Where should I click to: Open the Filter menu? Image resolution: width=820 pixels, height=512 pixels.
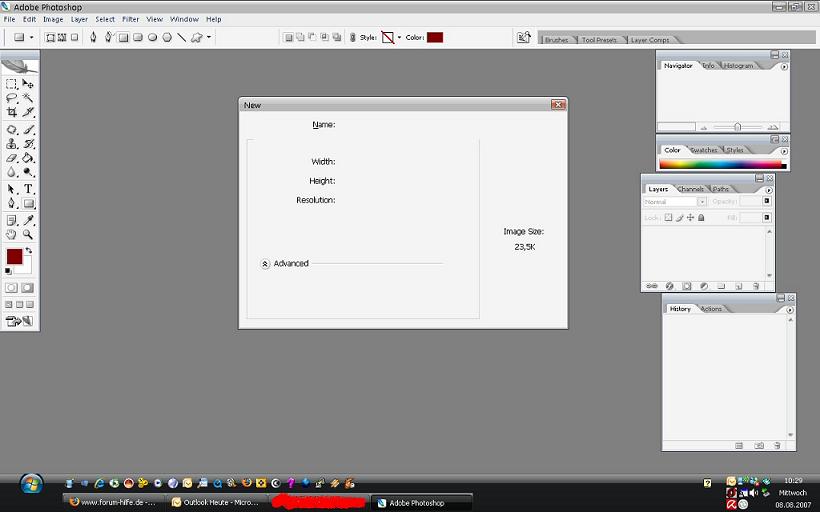click(130, 19)
